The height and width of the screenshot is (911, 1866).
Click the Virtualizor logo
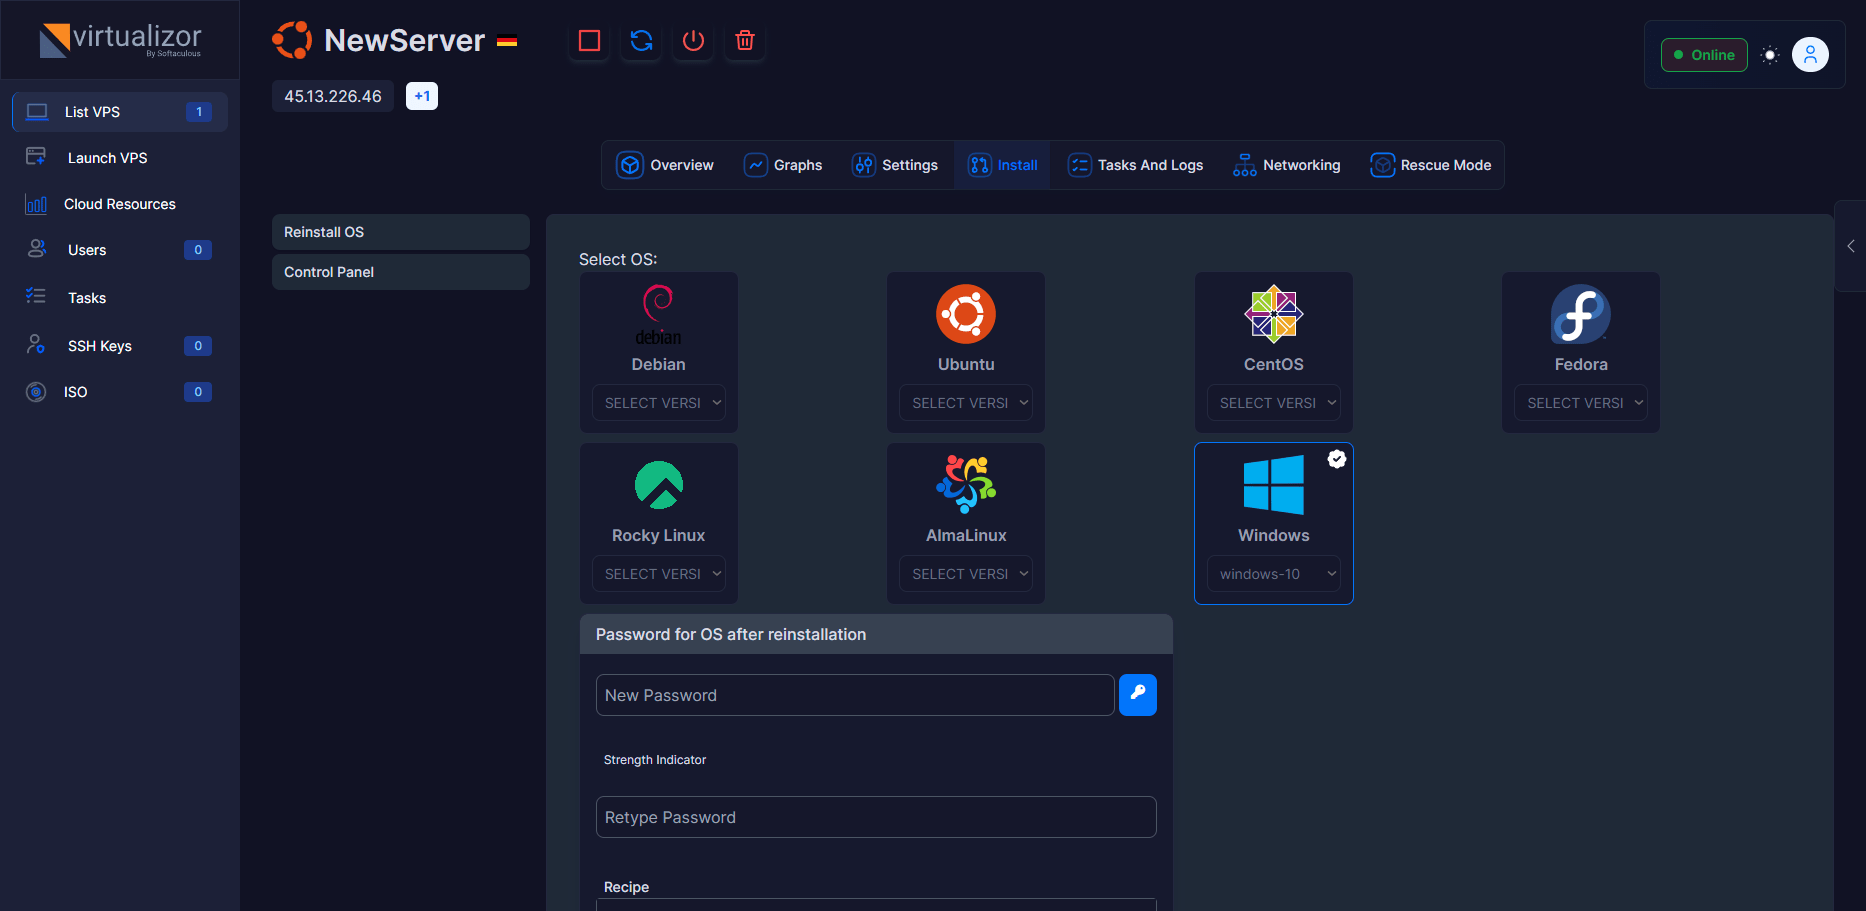click(120, 40)
